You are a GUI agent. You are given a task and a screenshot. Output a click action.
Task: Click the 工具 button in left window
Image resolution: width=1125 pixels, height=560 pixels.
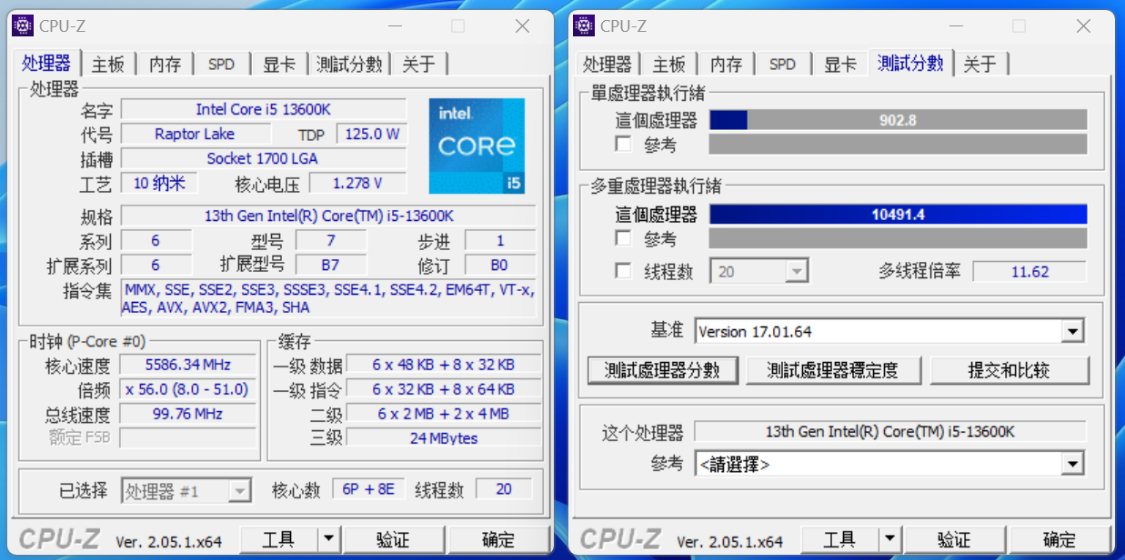click(x=278, y=539)
